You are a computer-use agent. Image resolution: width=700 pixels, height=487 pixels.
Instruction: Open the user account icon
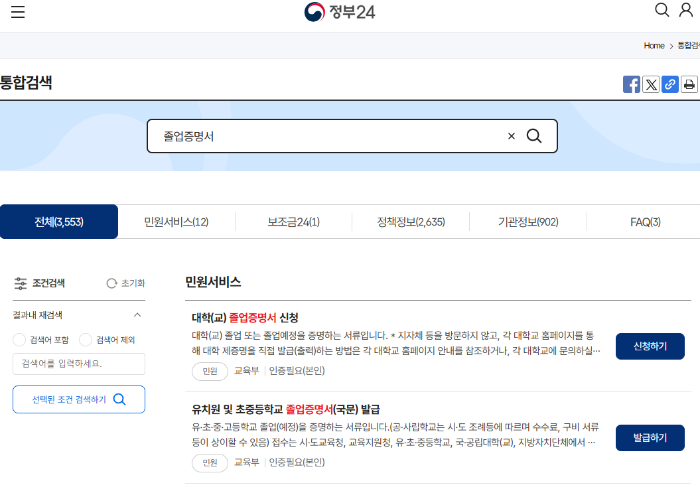686,10
